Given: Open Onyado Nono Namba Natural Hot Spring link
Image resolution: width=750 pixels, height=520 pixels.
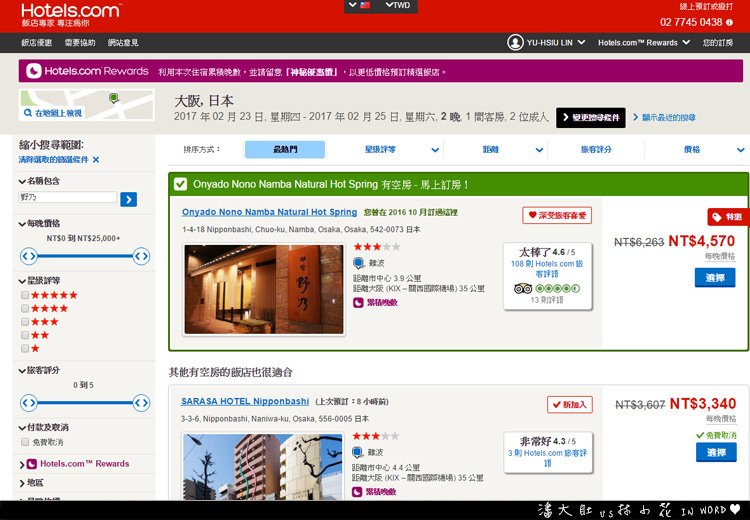Looking at the screenshot, I should click(269, 212).
